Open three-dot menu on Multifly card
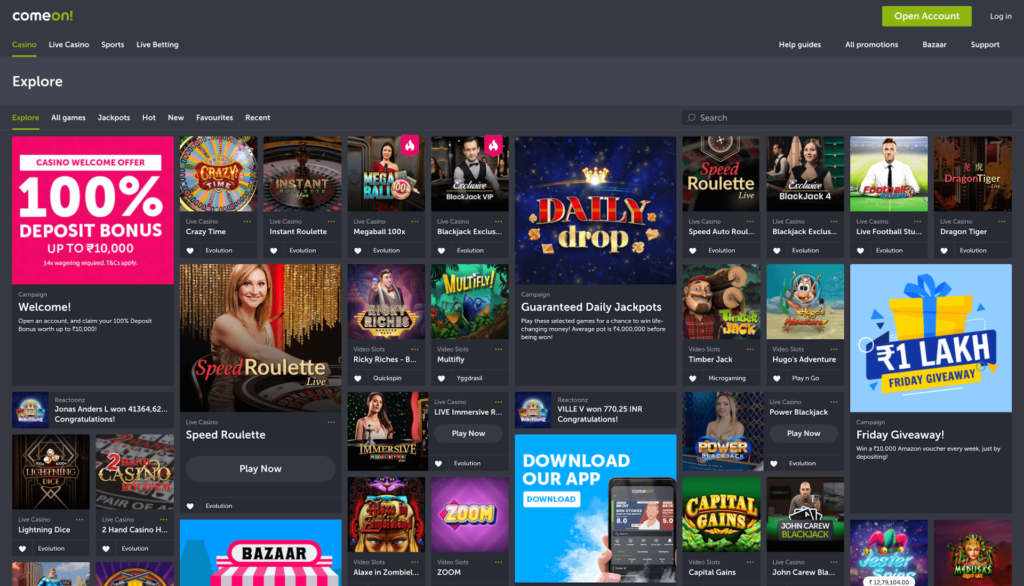1024x586 pixels. pos(498,349)
